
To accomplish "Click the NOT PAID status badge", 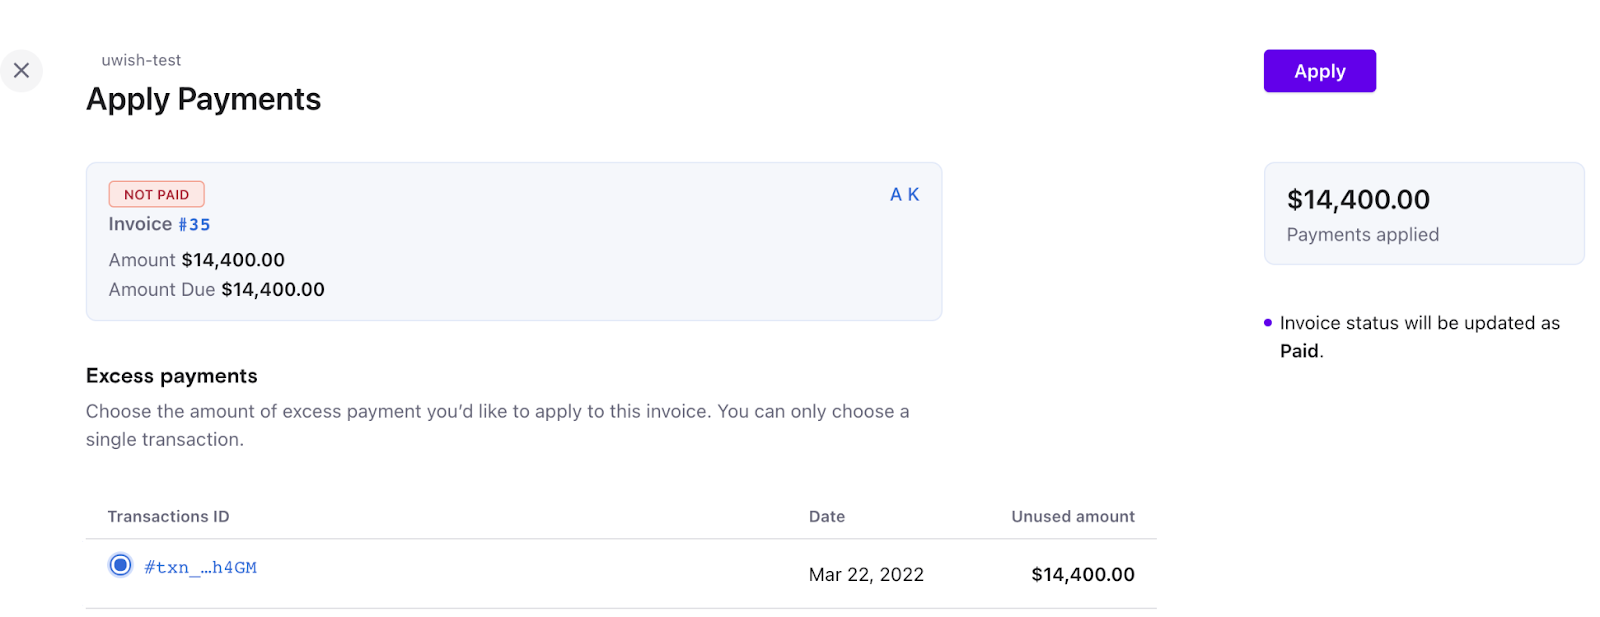I will 156,194.
